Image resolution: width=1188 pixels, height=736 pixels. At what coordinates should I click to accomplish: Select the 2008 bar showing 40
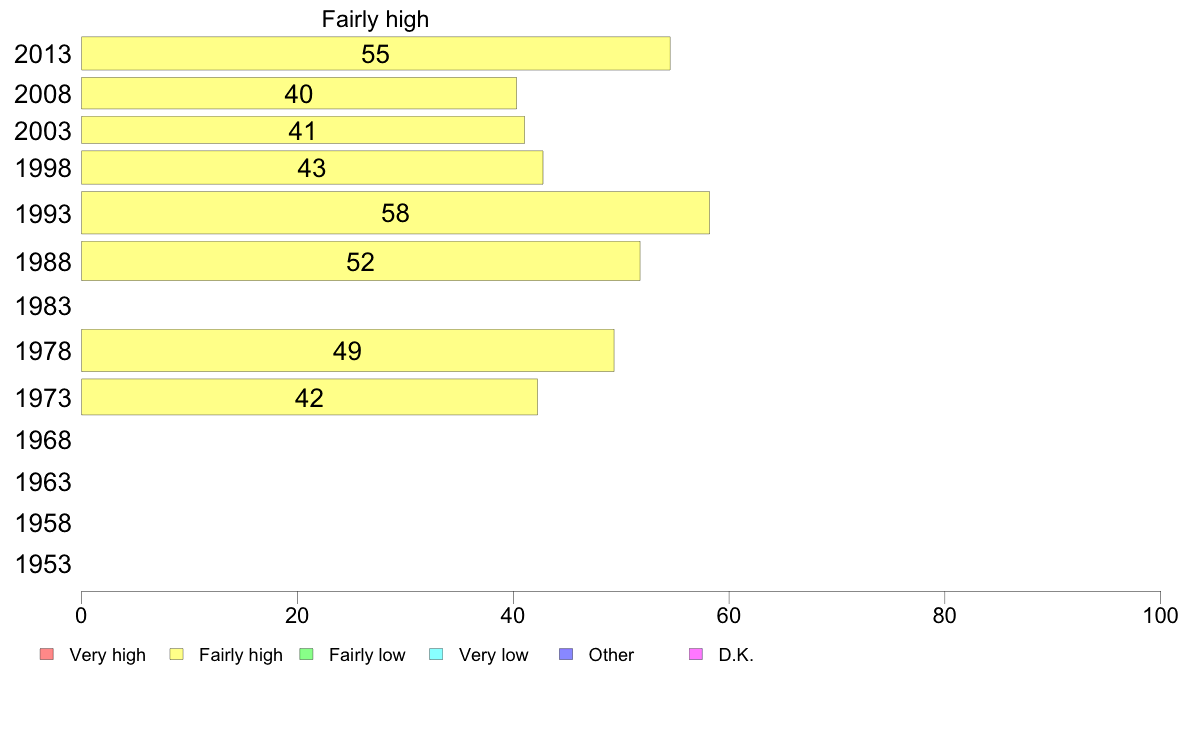[x=299, y=93]
